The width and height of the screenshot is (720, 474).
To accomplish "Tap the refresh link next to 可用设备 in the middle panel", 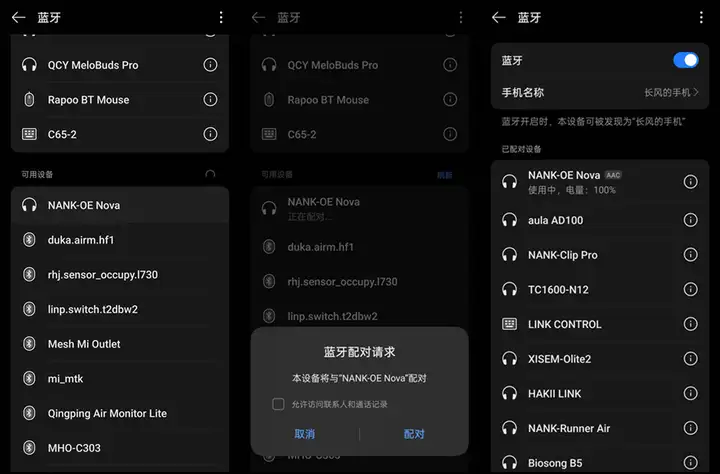I will coord(444,175).
